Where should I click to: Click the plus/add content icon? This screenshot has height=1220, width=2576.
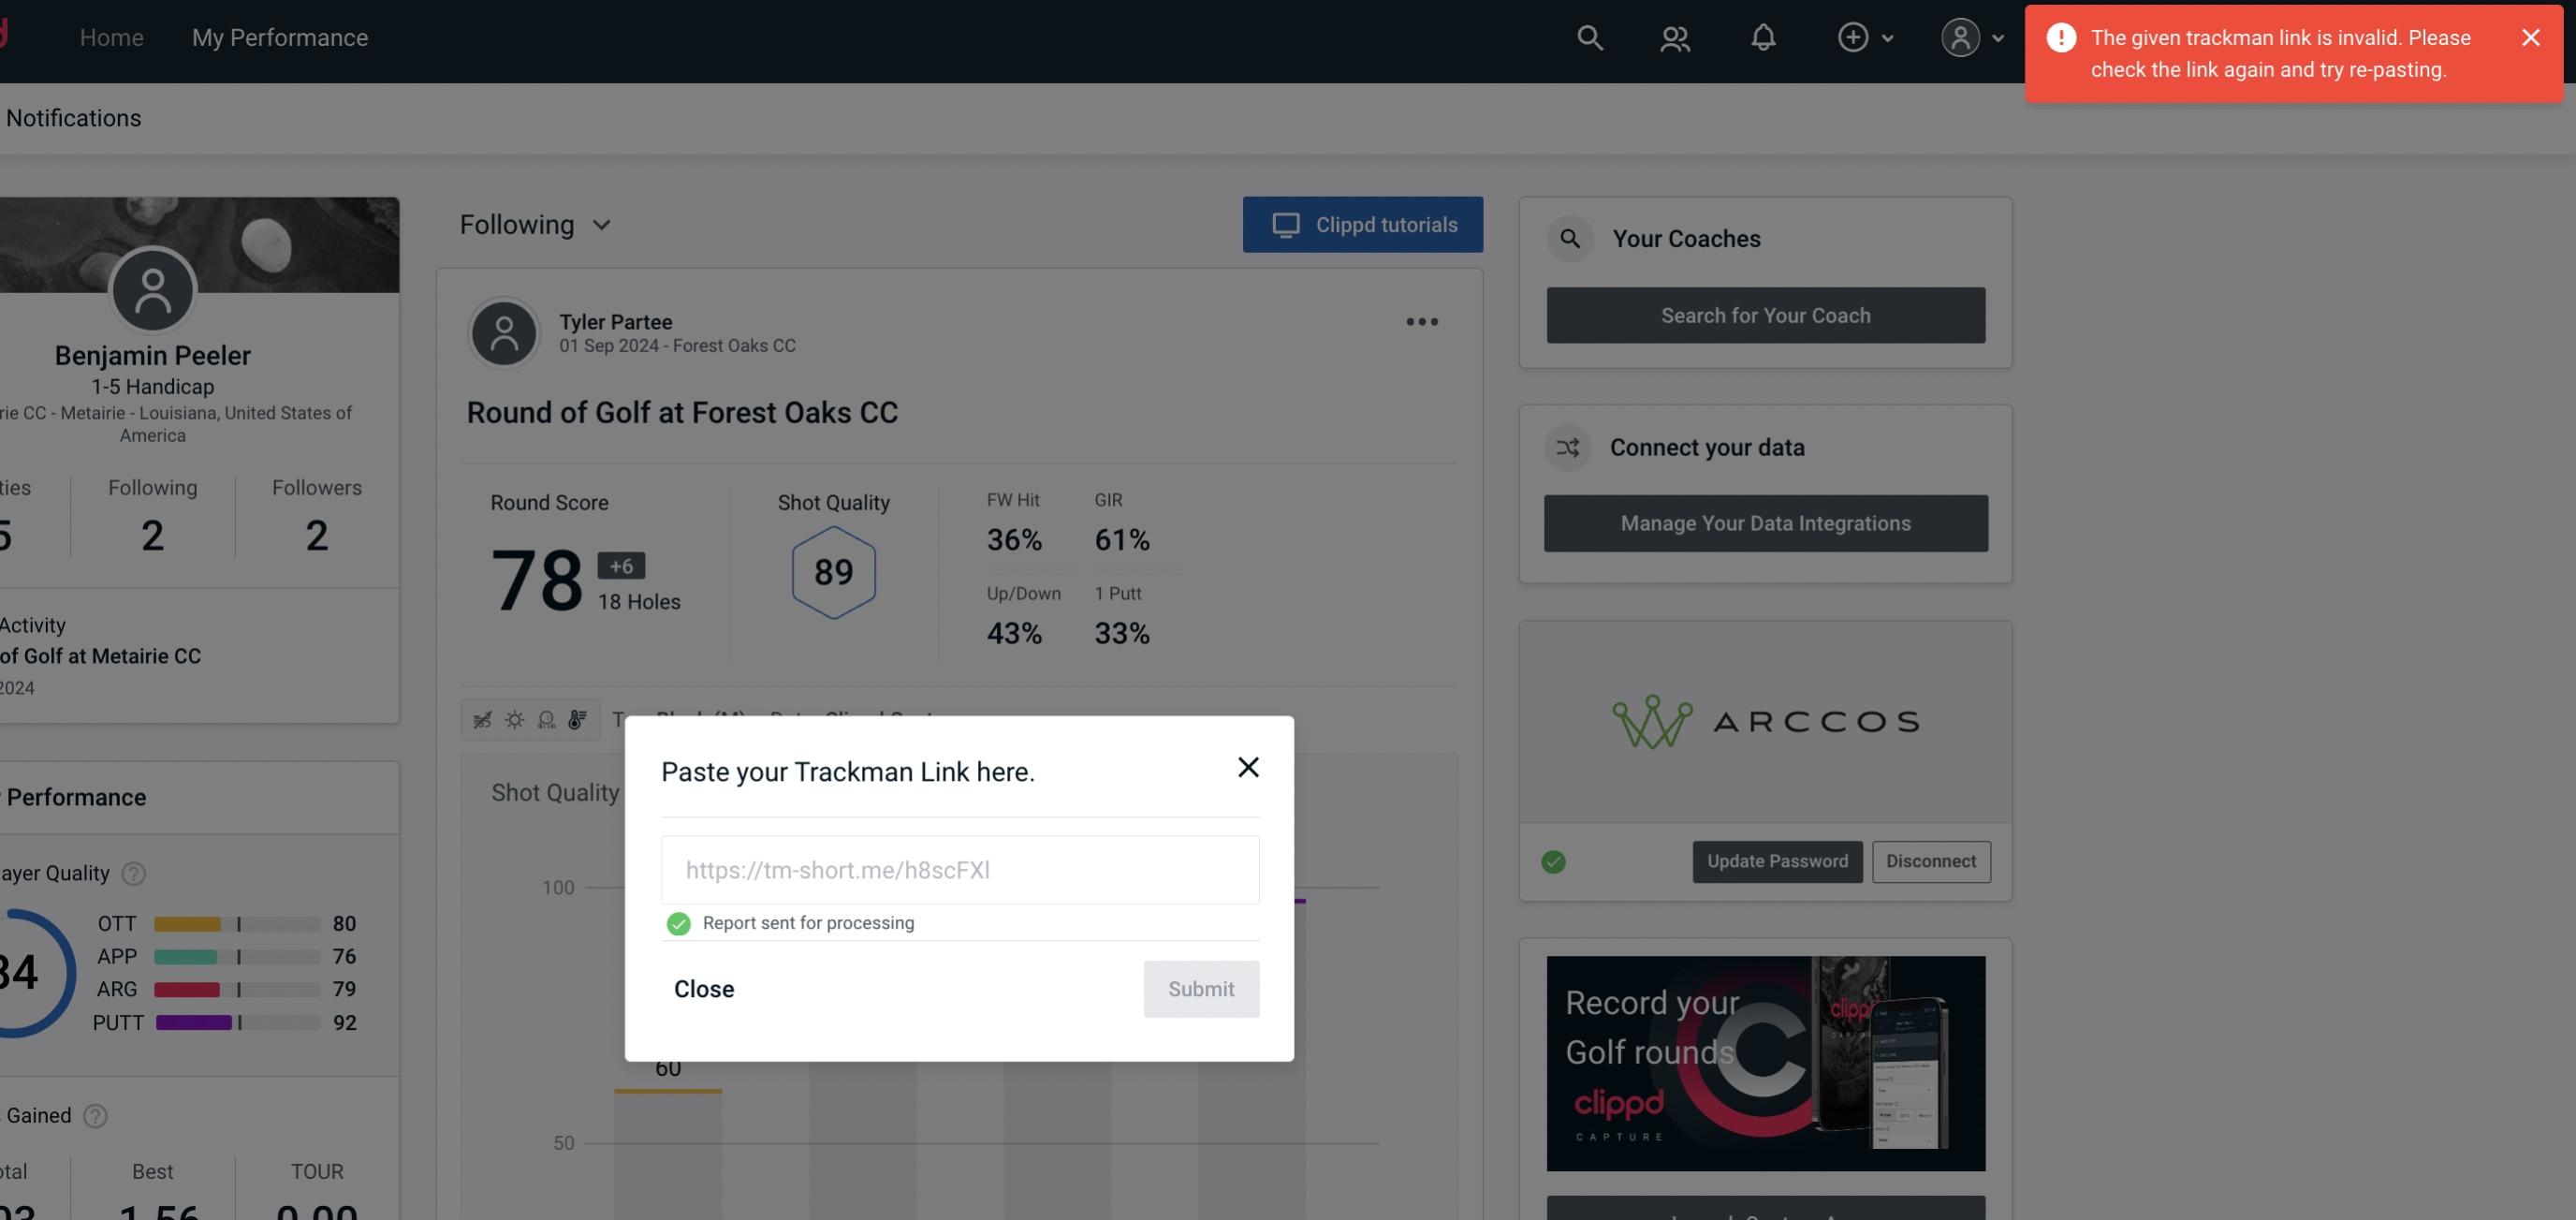click(x=1853, y=37)
